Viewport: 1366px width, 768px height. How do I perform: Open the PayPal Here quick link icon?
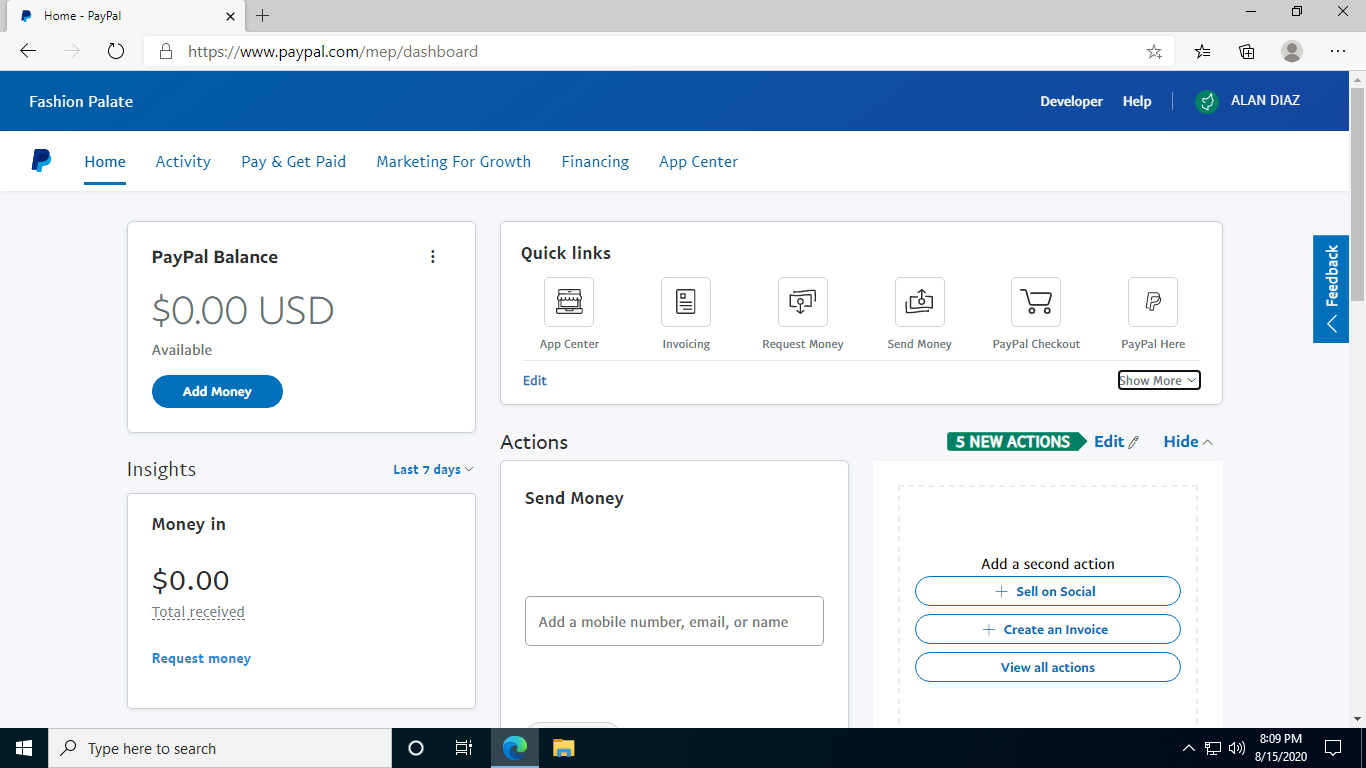click(x=1153, y=302)
